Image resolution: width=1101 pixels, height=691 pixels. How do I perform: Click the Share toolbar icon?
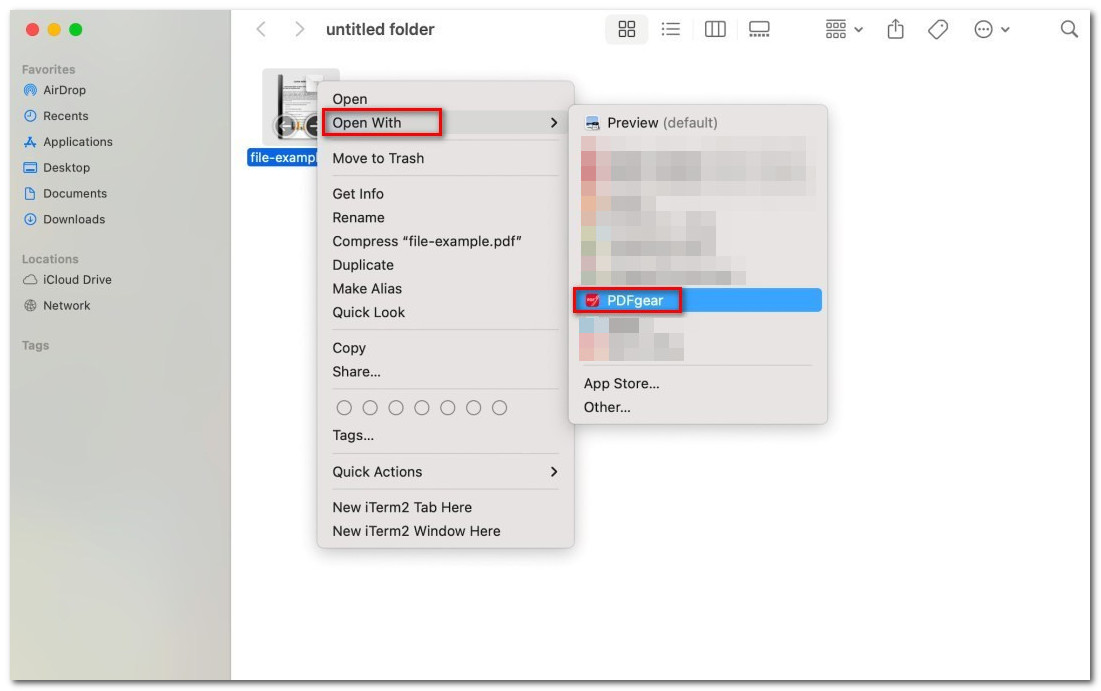895,30
